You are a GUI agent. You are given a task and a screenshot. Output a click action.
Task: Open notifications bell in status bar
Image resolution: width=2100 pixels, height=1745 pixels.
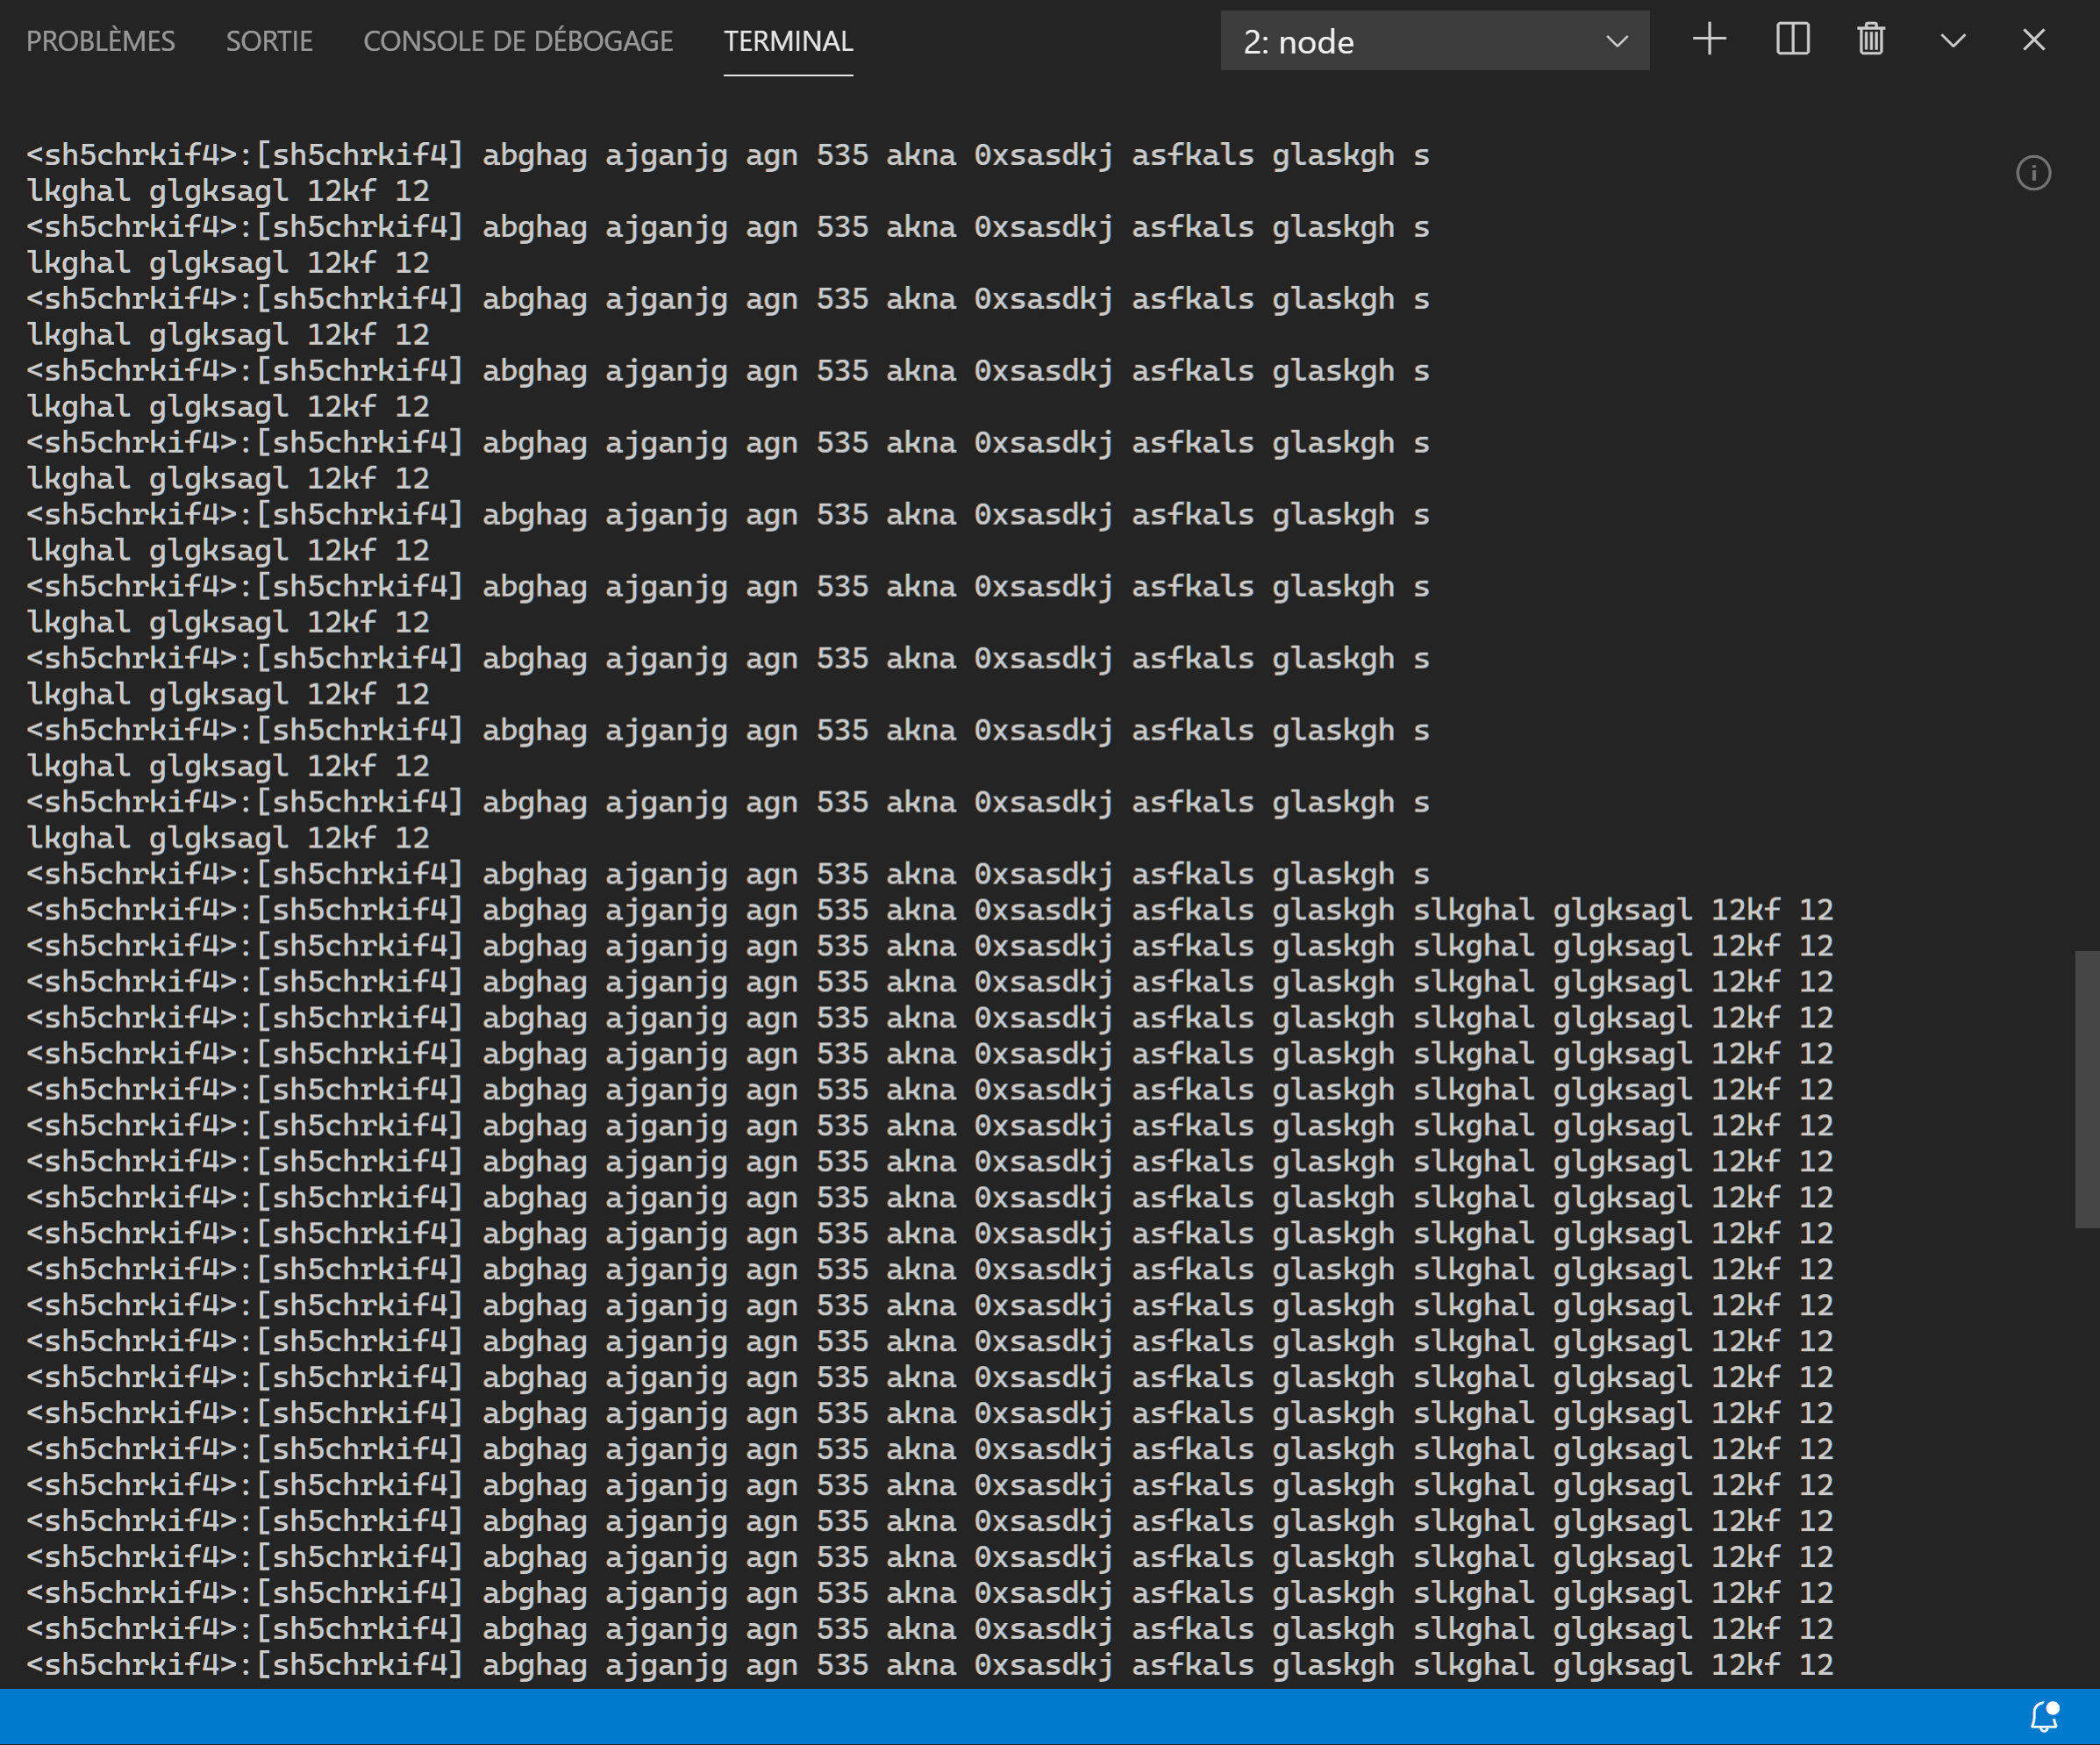click(2045, 1716)
